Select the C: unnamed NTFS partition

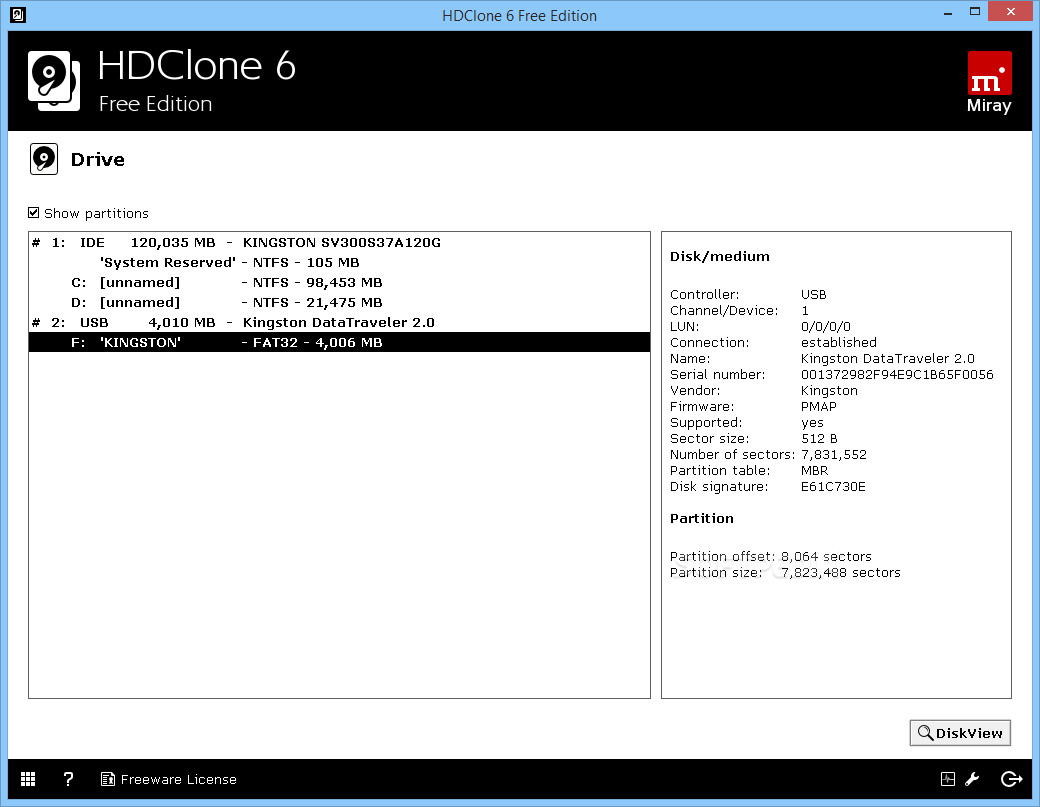tap(339, 282)
